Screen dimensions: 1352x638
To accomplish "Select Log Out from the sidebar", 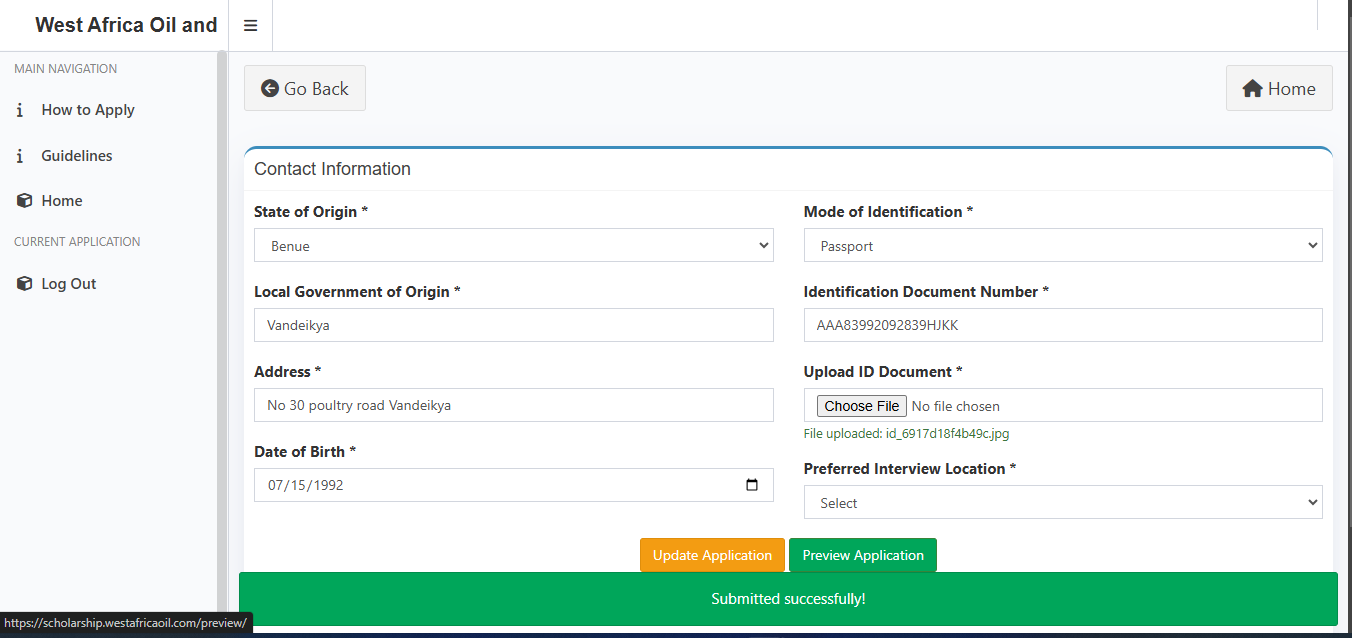I will pos(69,284).
